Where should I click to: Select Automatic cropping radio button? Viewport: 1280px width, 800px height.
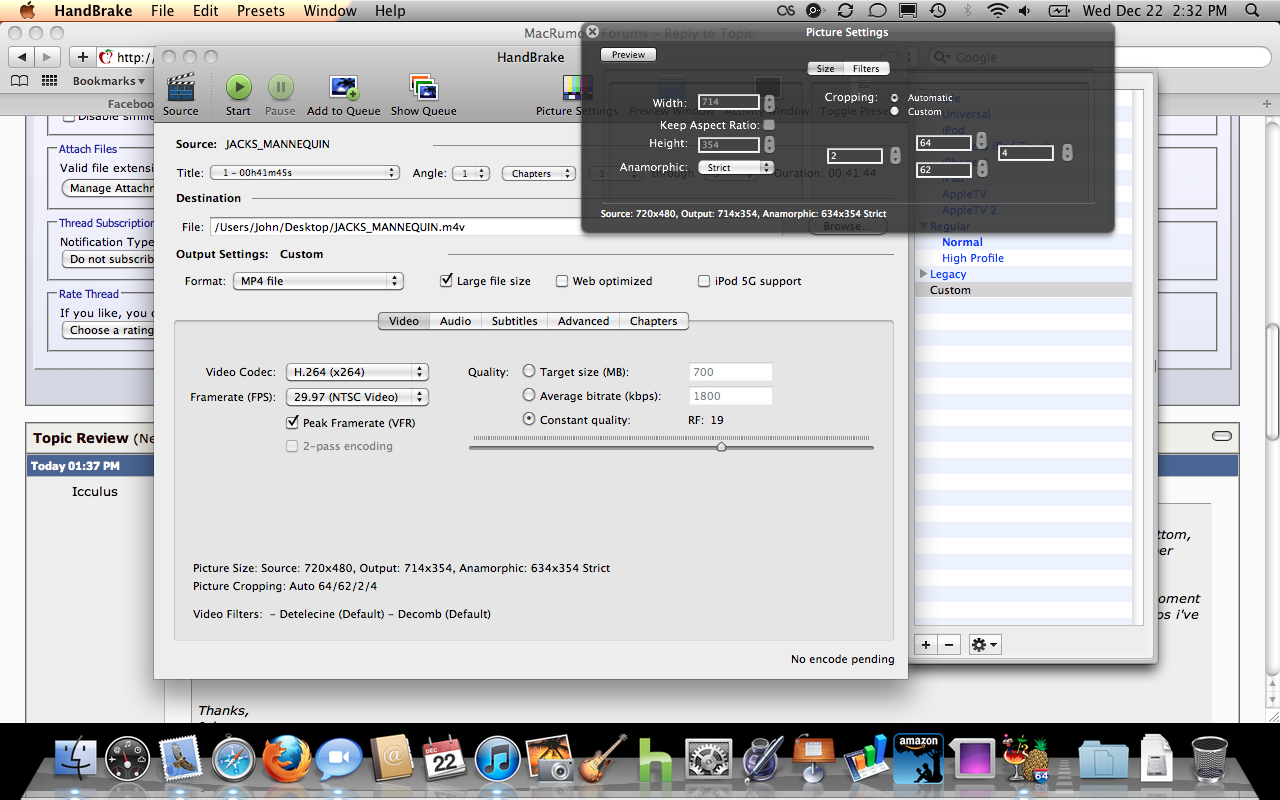point(894,97)
